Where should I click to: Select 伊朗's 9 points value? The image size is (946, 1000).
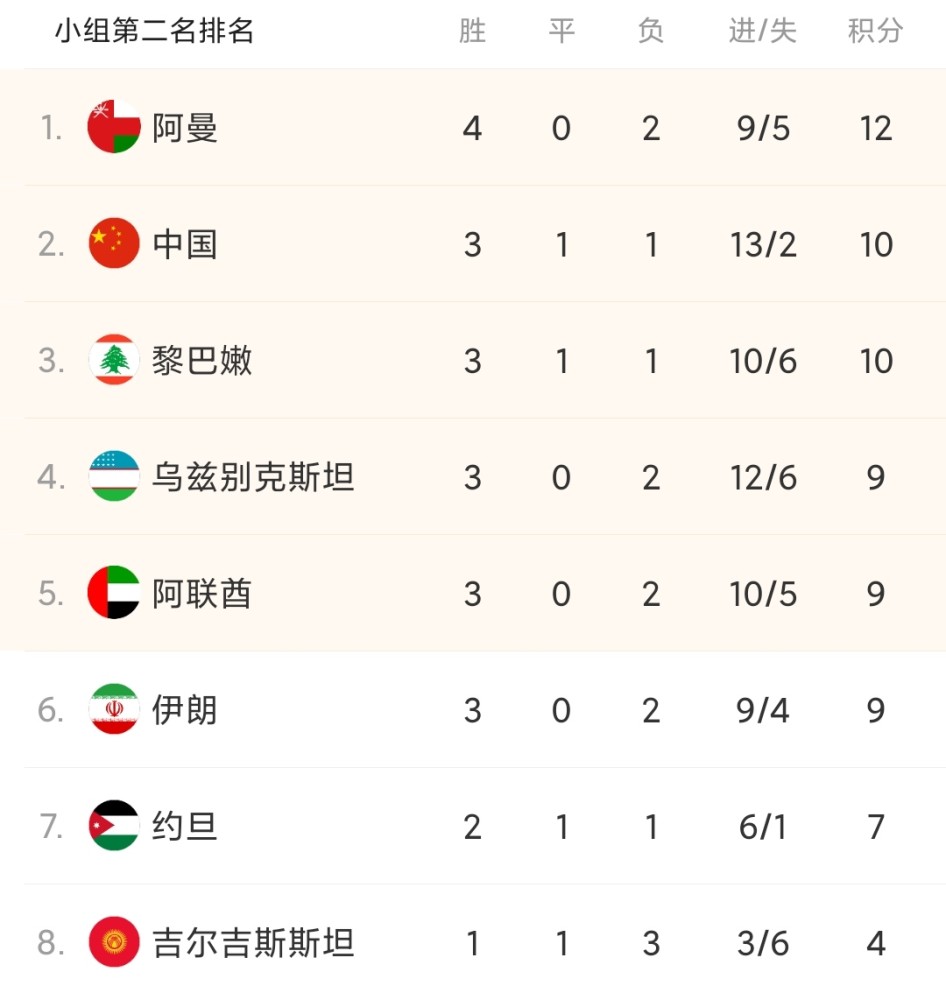(x=876, y=710)
